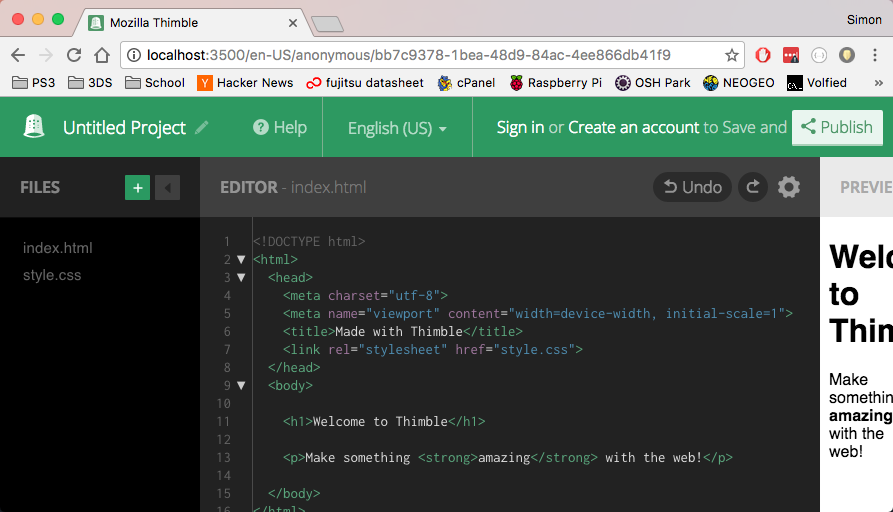
Task: Click the FILES panel heading
Action: (40, 187)
